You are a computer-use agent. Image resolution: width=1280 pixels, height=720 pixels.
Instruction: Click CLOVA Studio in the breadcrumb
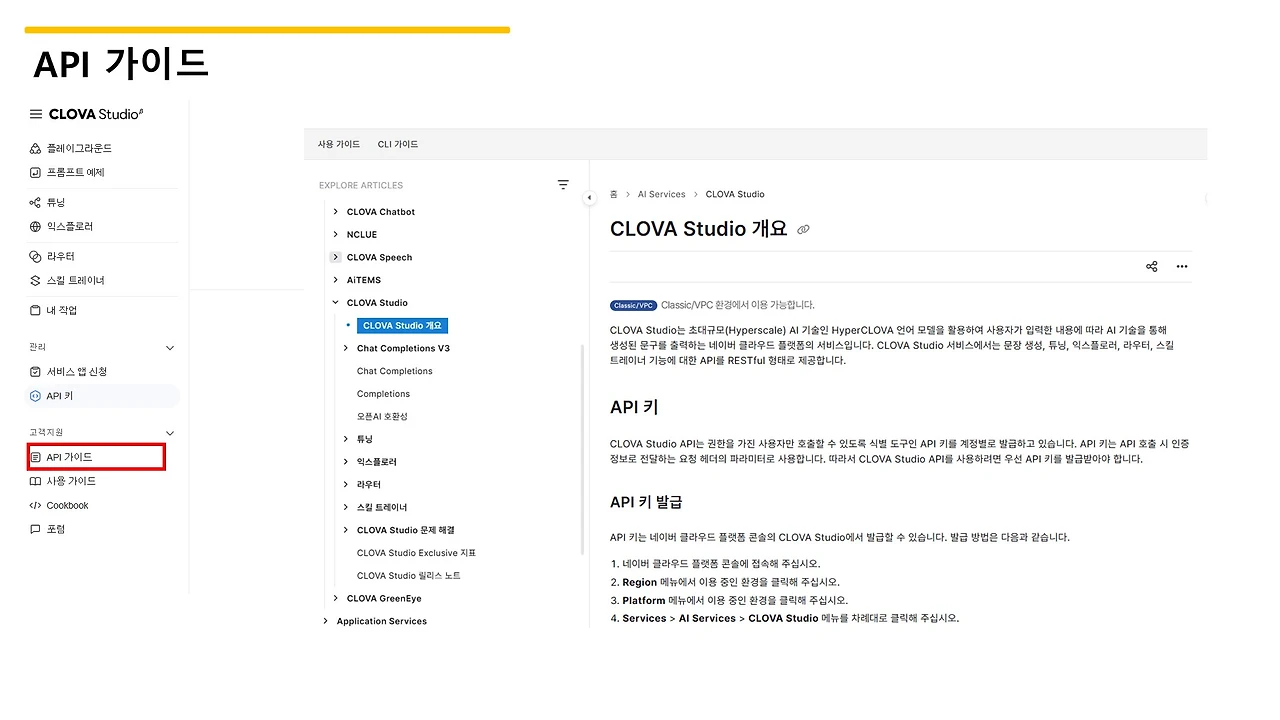coord(735,194)
